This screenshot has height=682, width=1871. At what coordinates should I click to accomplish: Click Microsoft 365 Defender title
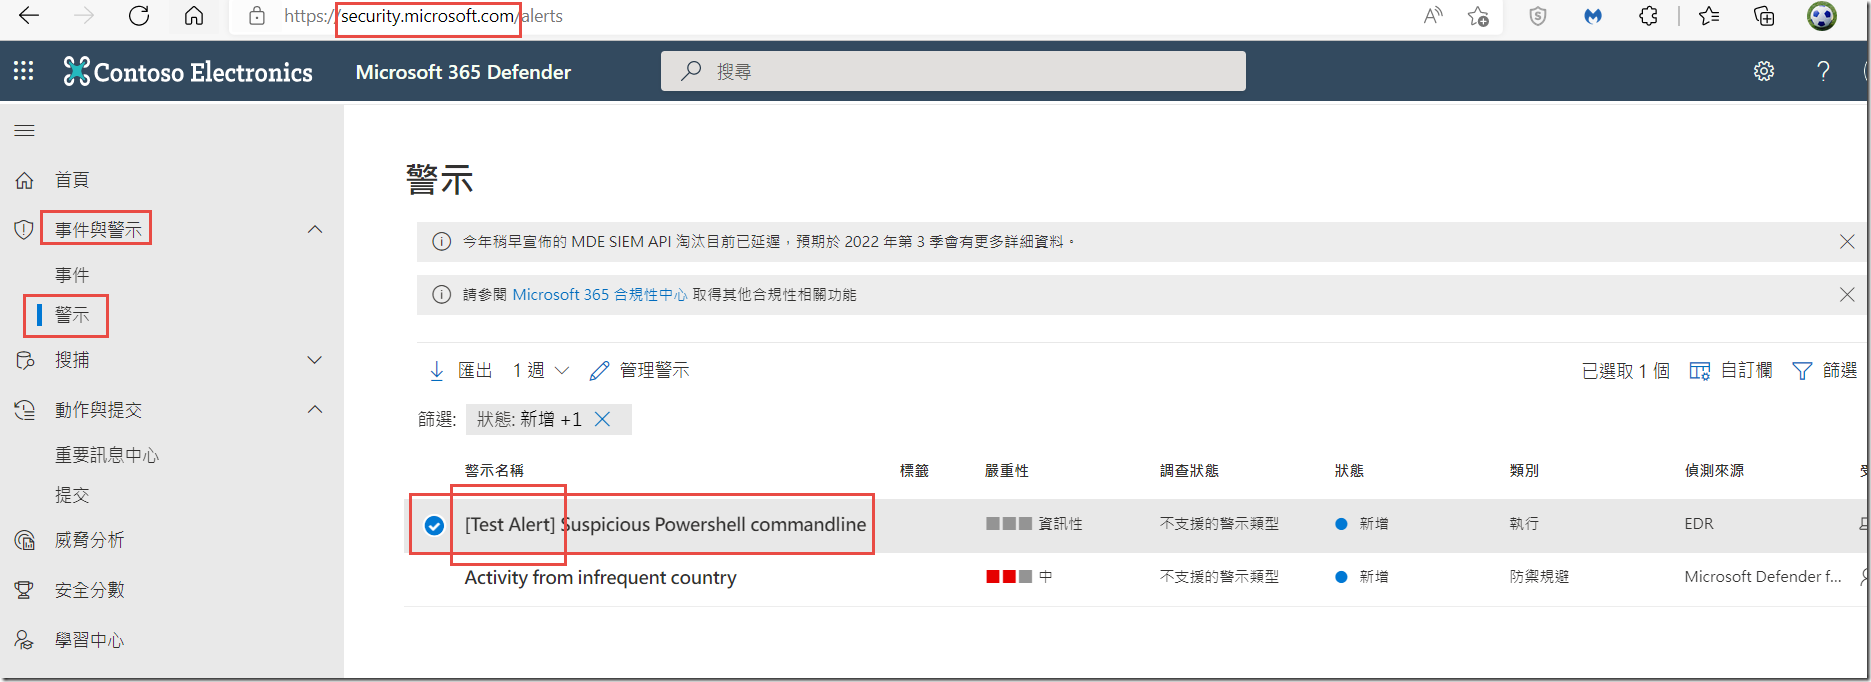point(463,72)
